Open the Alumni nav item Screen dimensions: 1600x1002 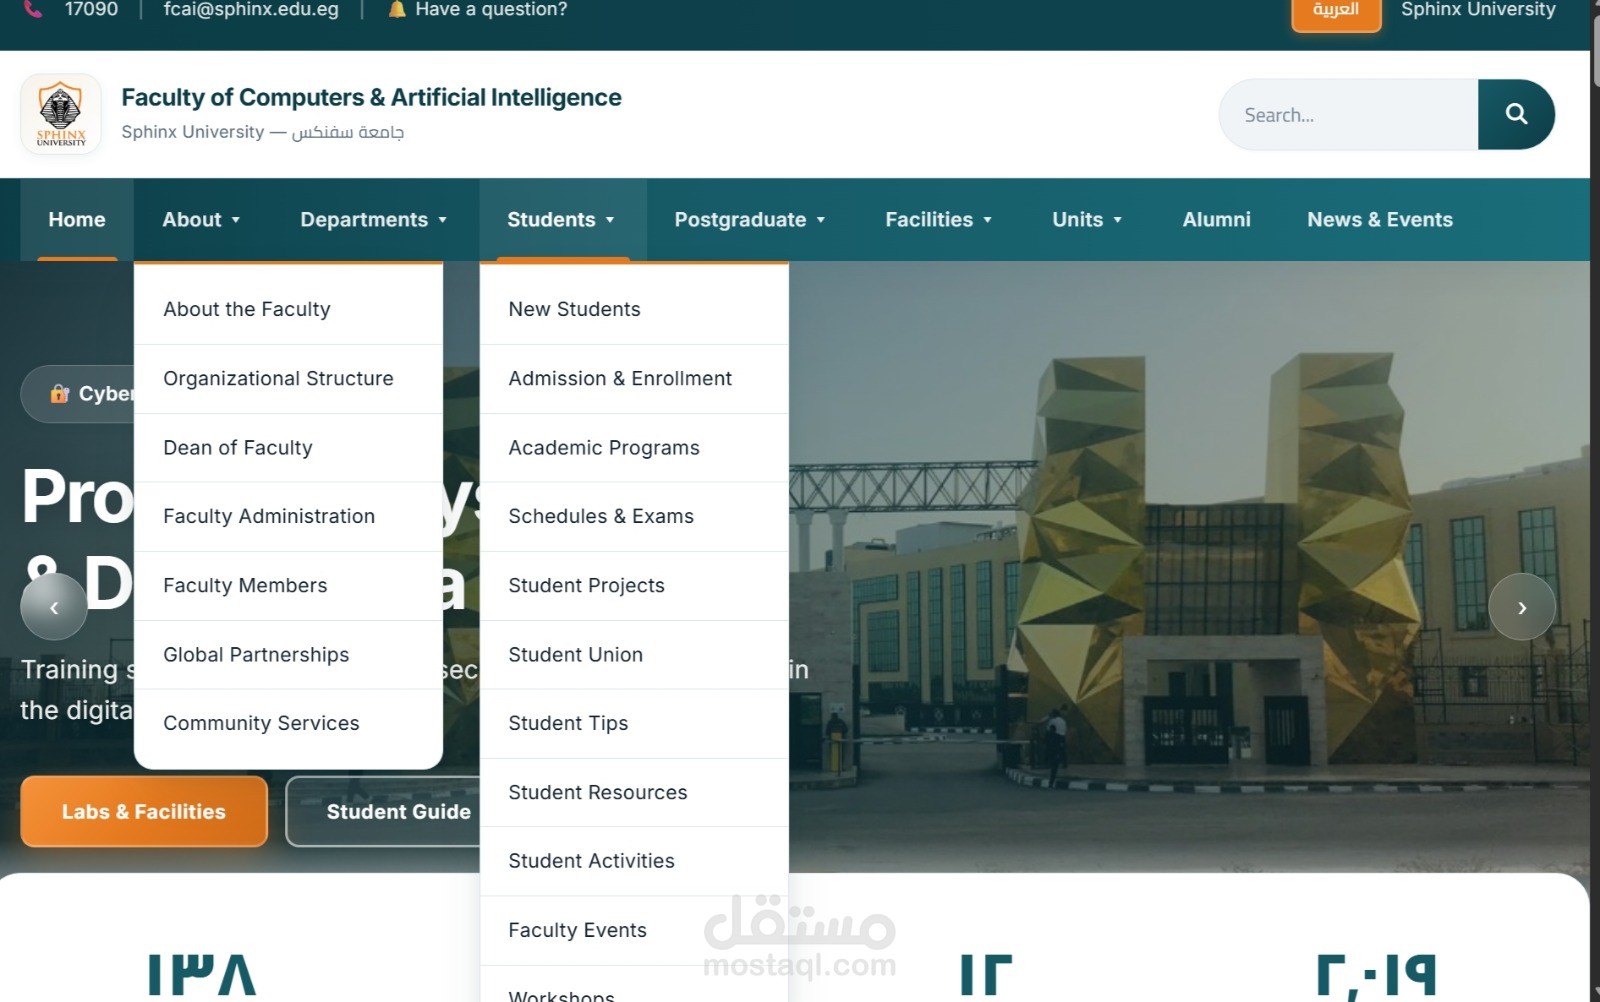[x=1216, y=219]
